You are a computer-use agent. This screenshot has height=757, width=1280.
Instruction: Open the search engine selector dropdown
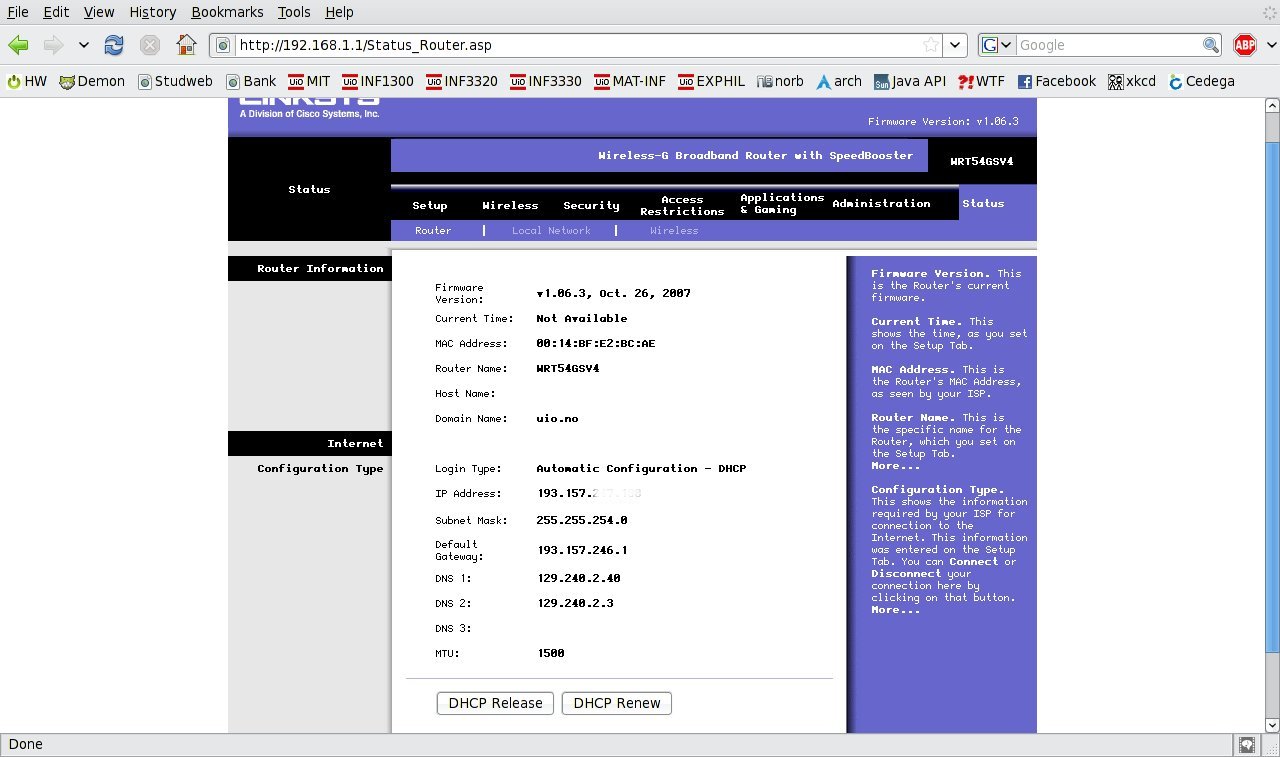click(x=998, y=45)
